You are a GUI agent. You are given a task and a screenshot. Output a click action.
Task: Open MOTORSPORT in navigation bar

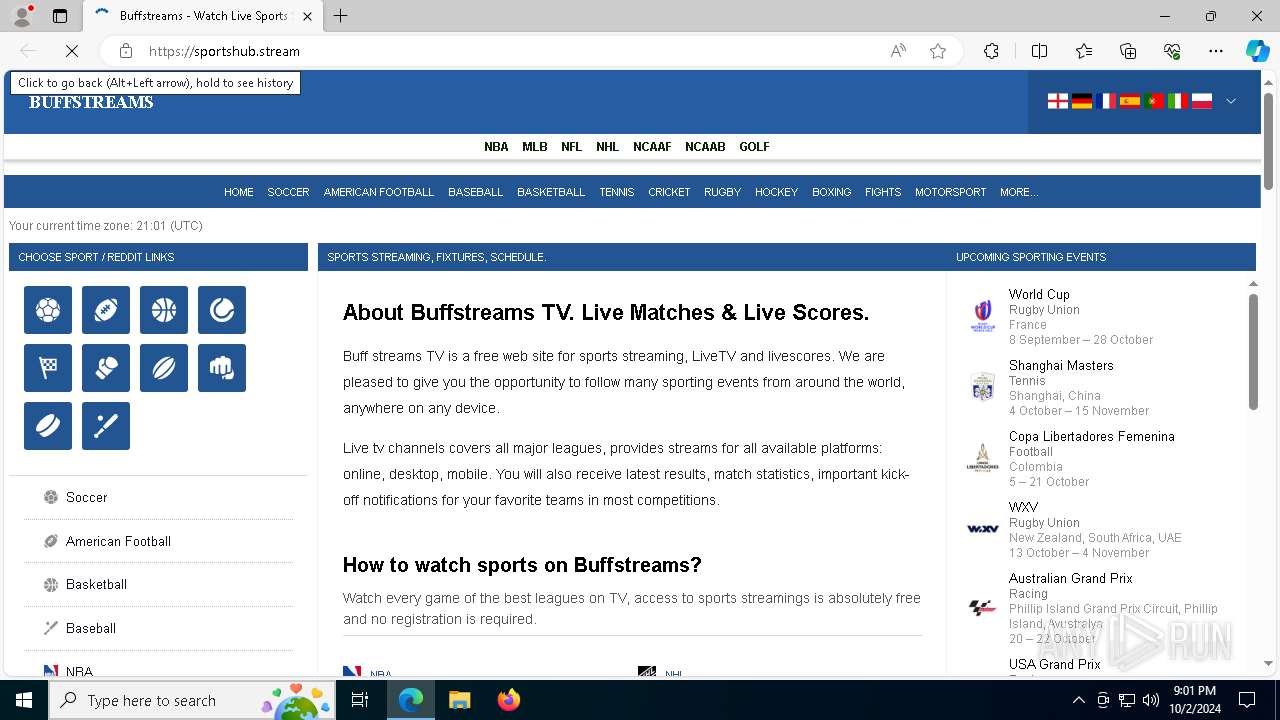click(950, 192)
